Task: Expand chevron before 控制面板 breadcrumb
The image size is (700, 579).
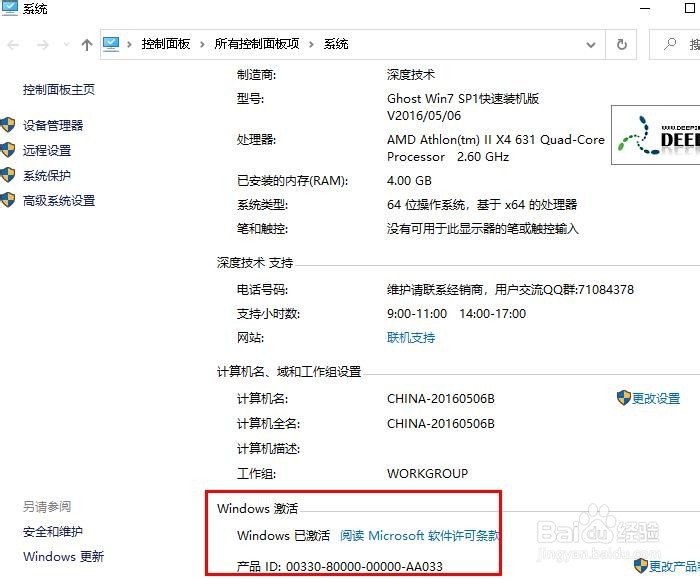Action: [129, 44]
